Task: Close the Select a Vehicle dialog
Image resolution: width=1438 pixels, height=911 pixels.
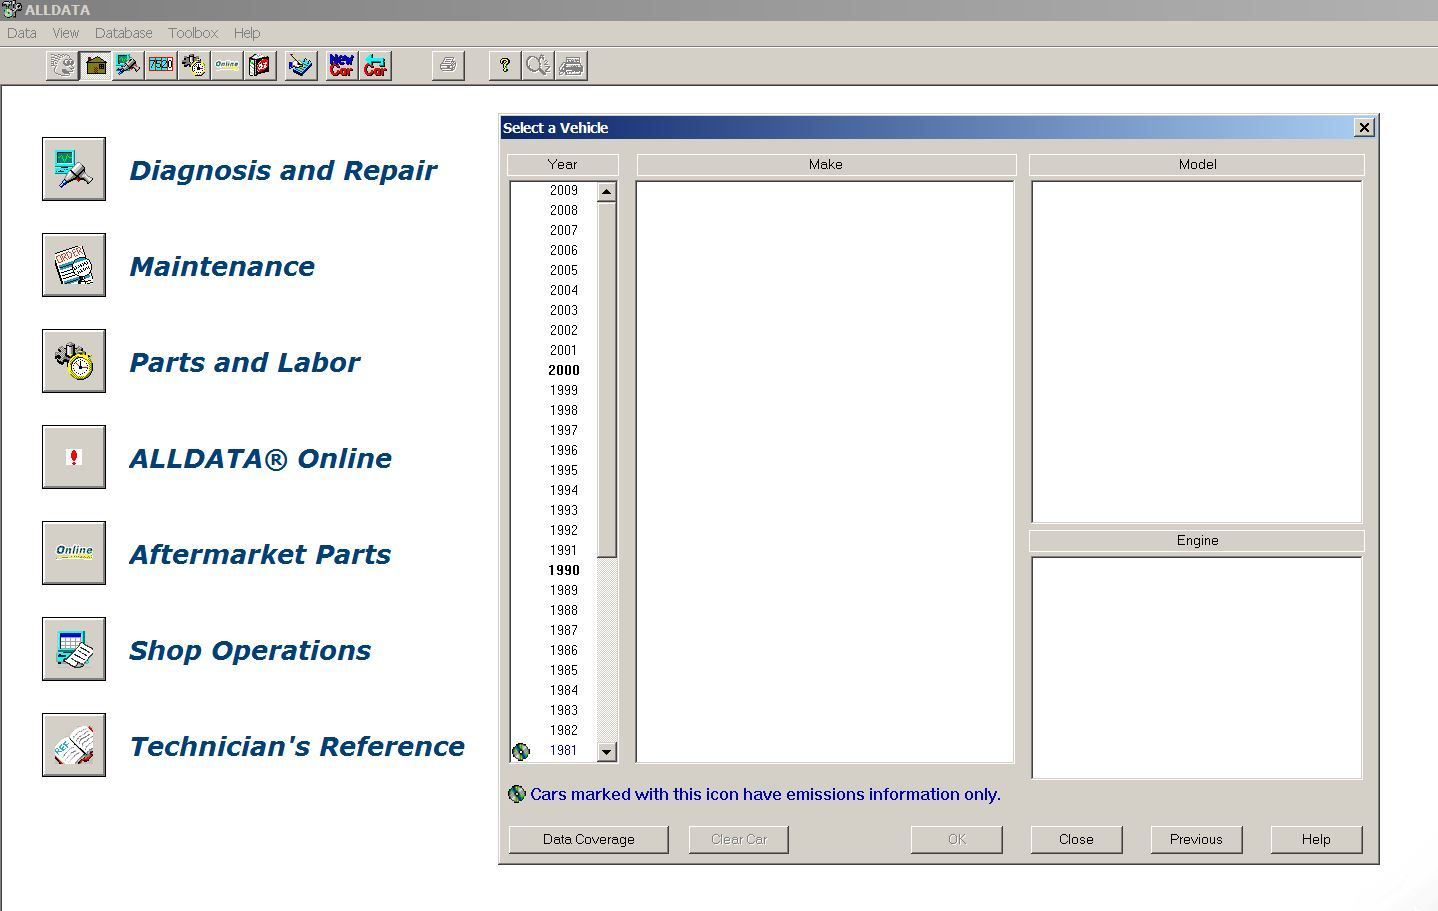Action: [x=1364, y=127]
